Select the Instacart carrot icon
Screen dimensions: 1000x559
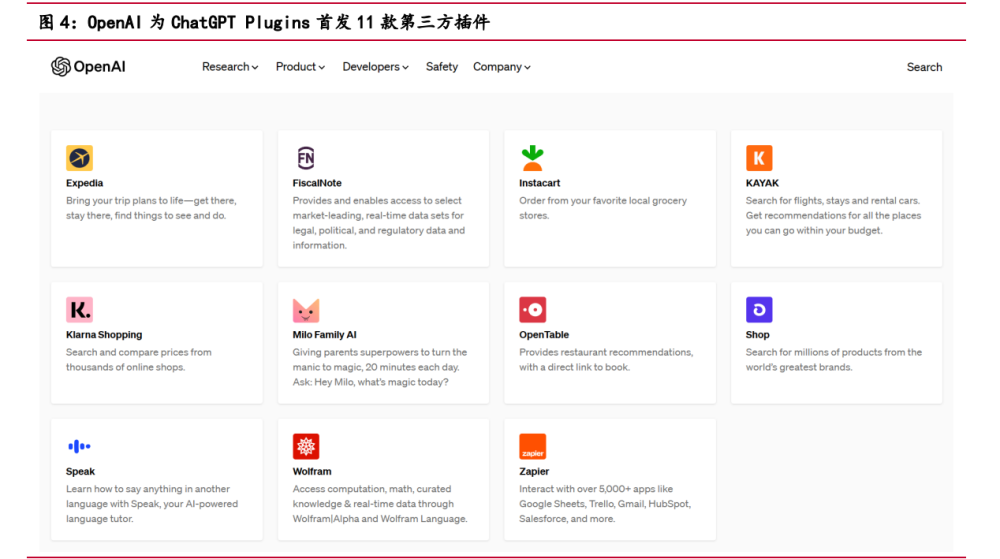click(x=533, y=157)
